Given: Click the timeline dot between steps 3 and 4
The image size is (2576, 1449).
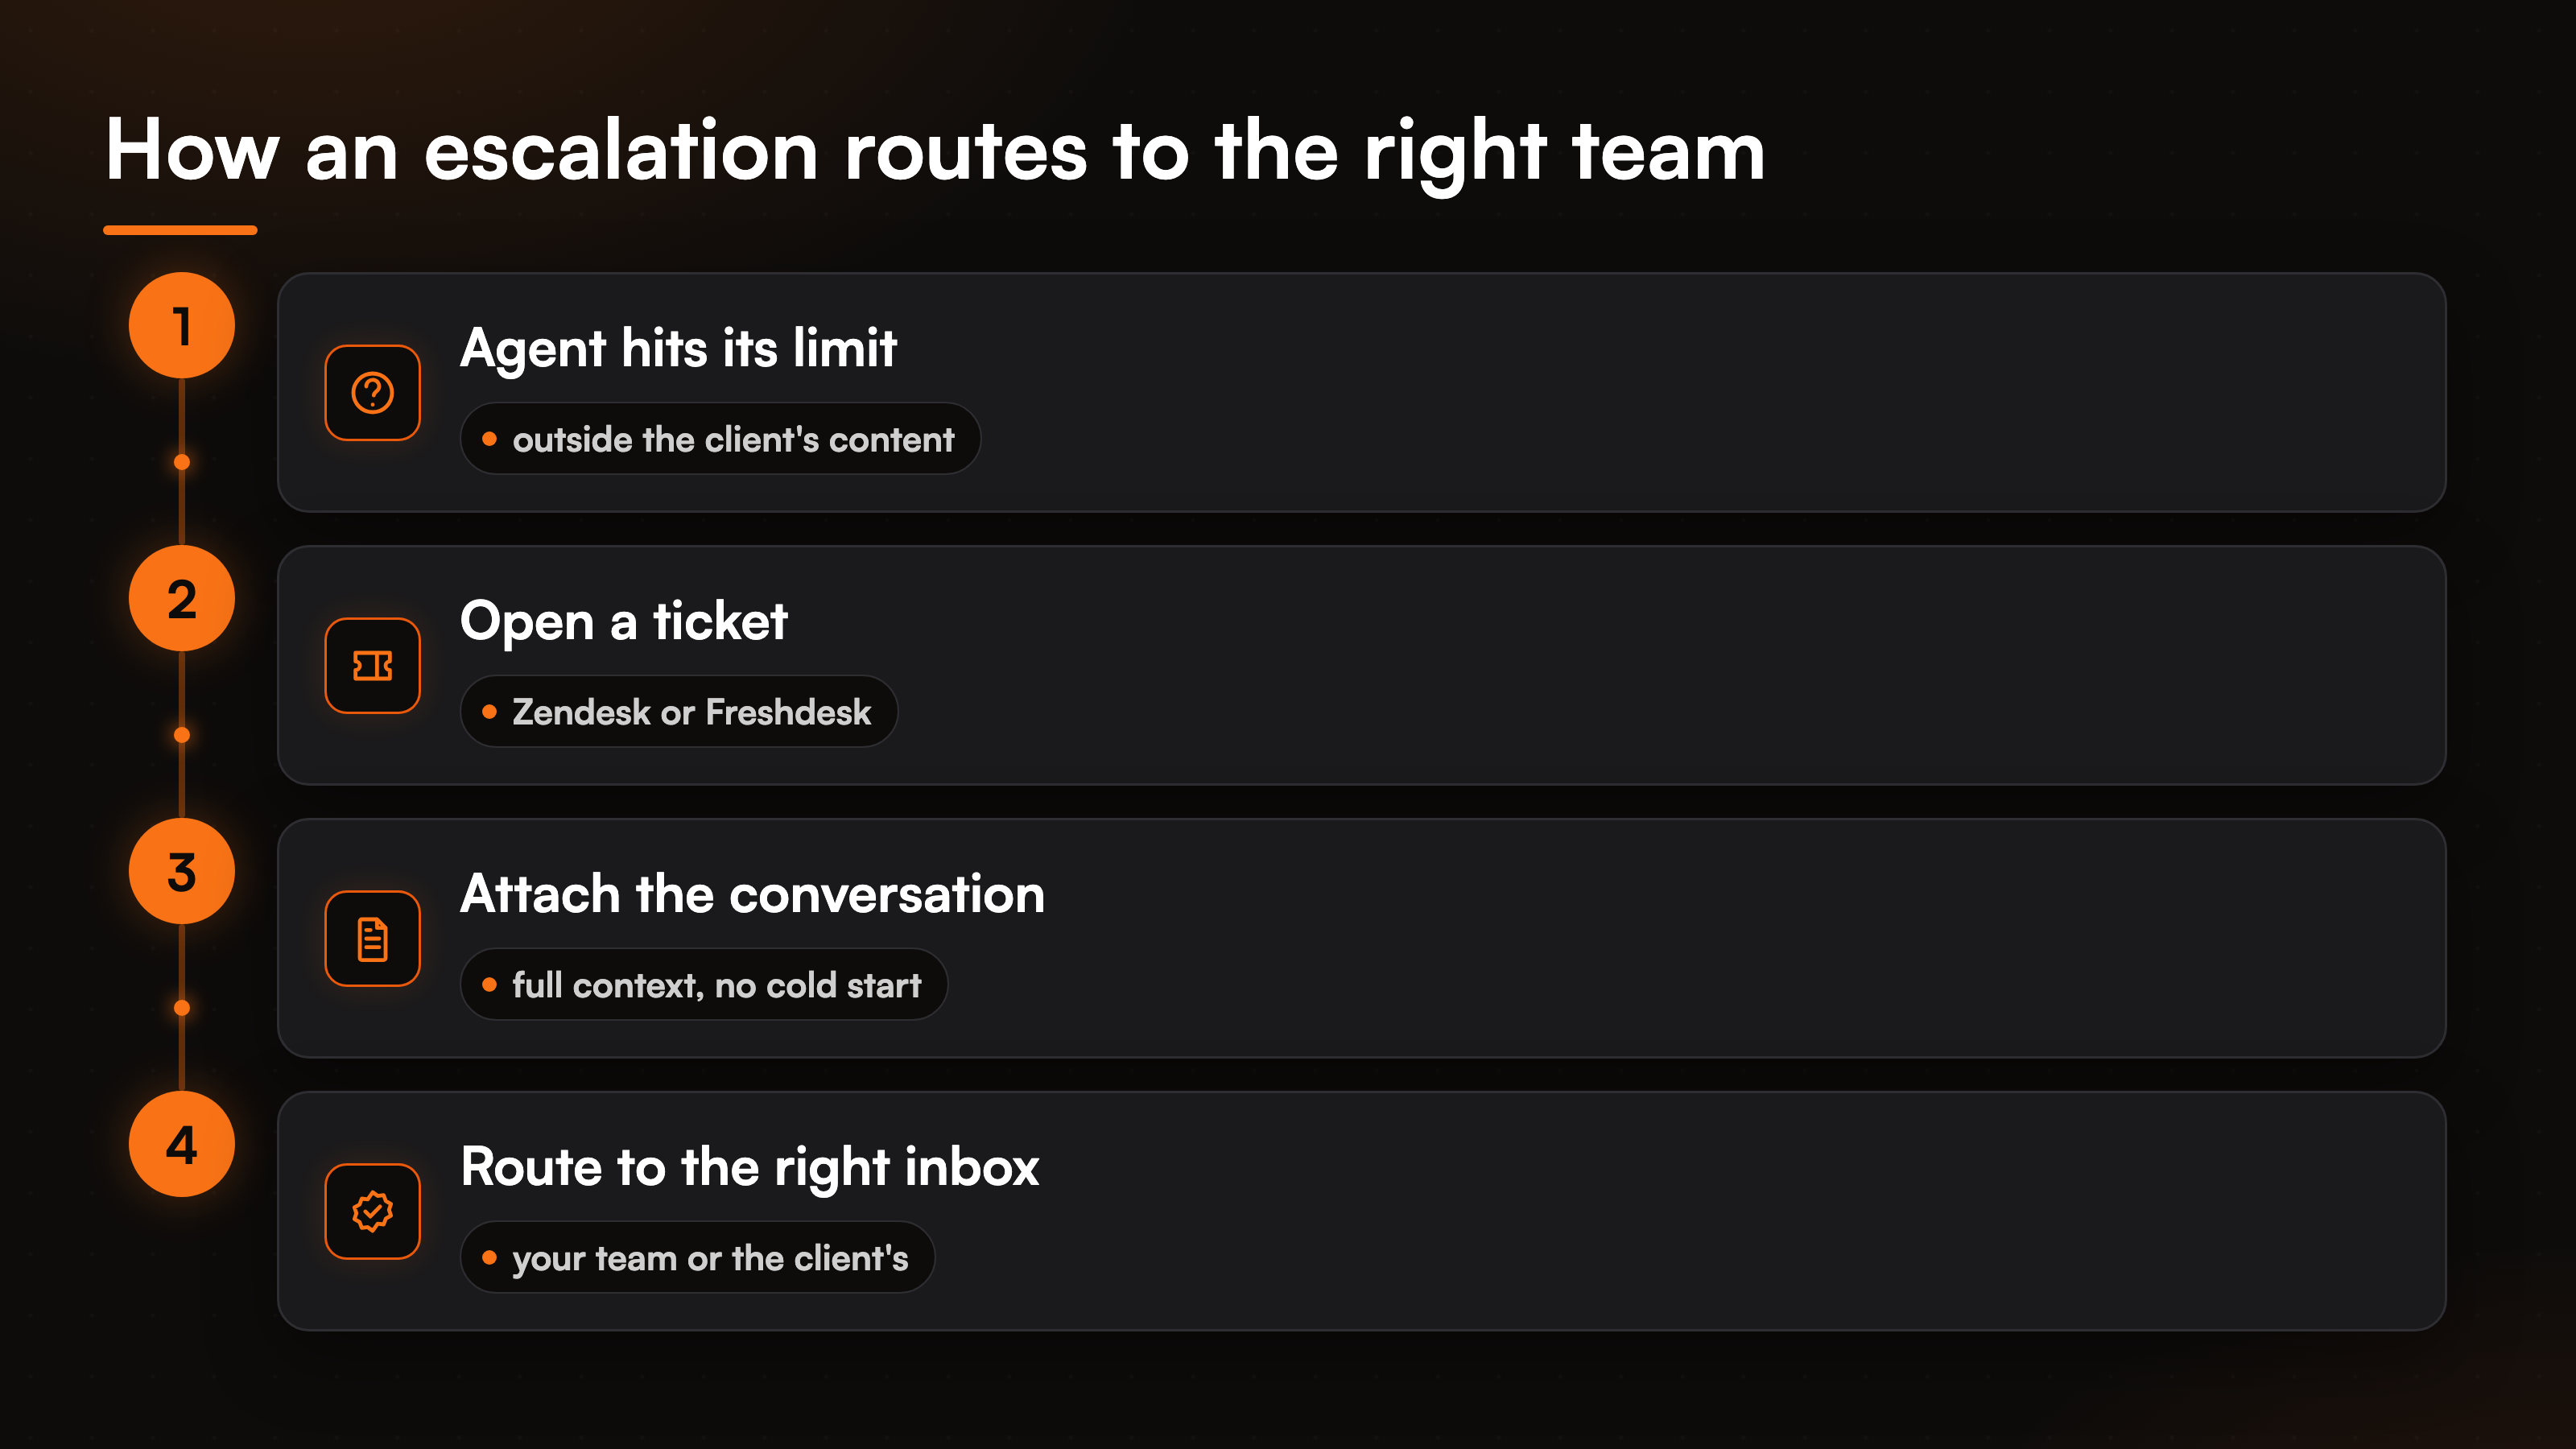Looking at the screenshot, I should tap(182, 1008).
